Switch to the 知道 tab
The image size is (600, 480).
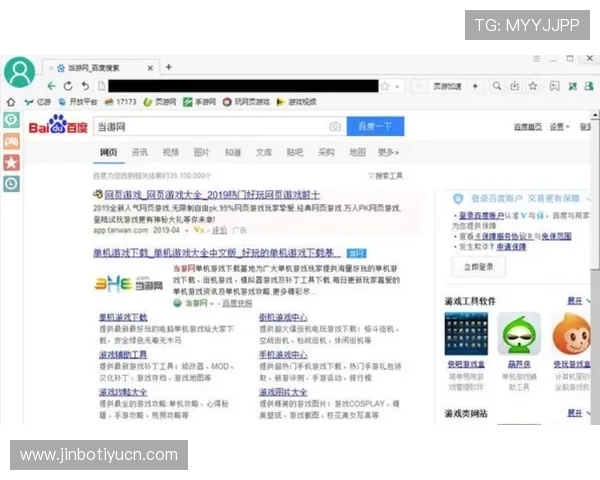click(233, 152)
